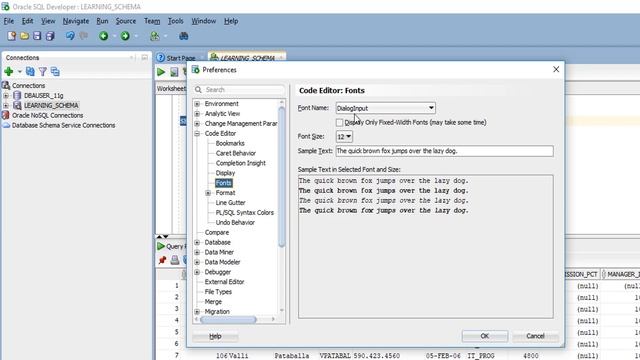Click the Open folder toolbar icon
The width and height of the screenshot is (640, 360).
pyautogui.click(x=24, y=36)
